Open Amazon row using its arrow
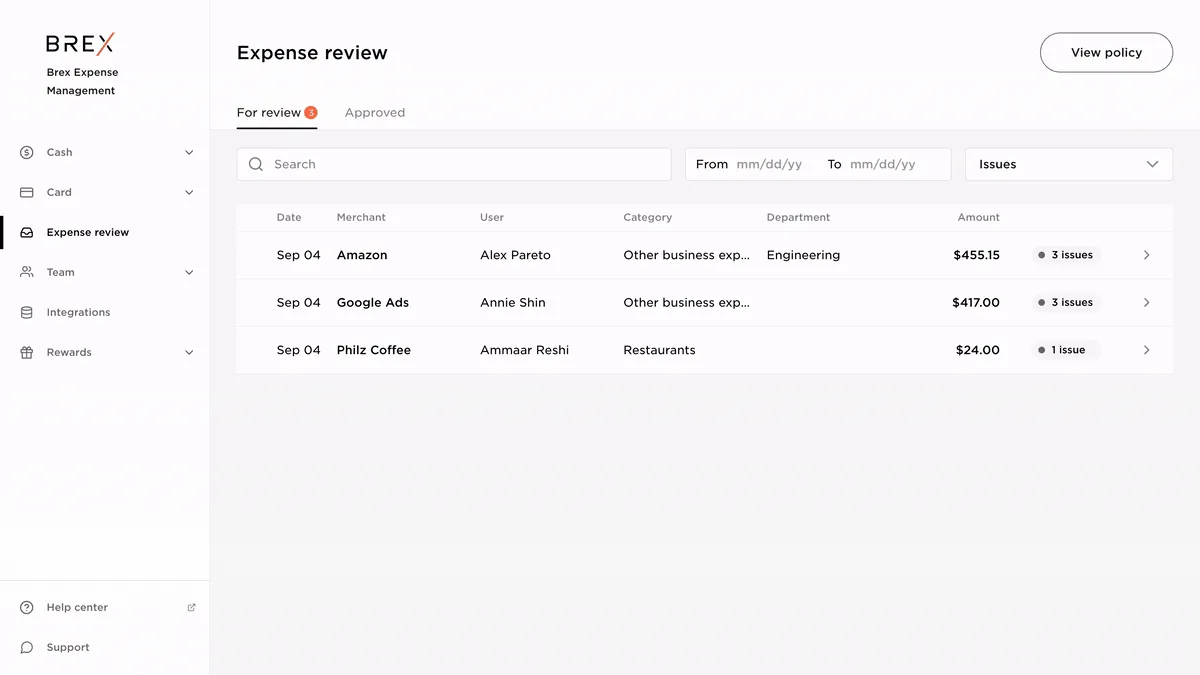 pyautogui.click(x=1146, y=255)
